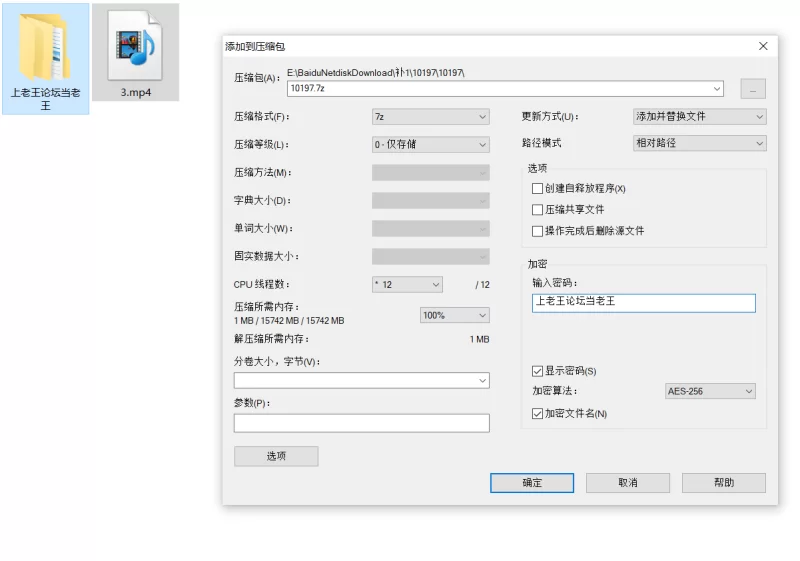
Task: Enable 操作完成后删除源文件 checkbox
Action: [x=538, y=231]
